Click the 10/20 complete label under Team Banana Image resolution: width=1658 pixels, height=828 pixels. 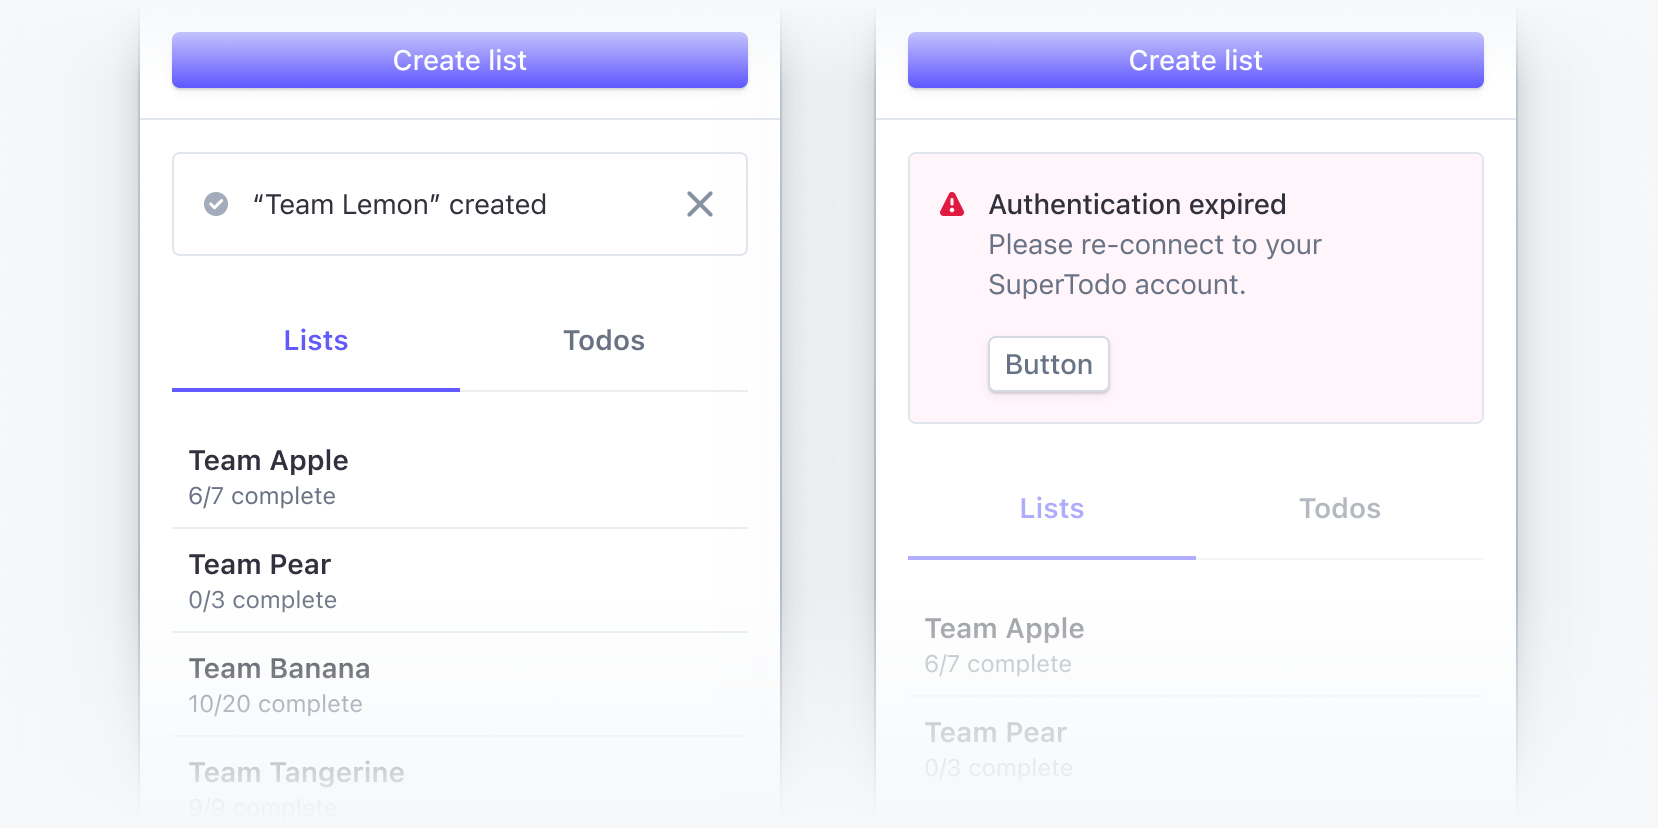pos(275,704)
